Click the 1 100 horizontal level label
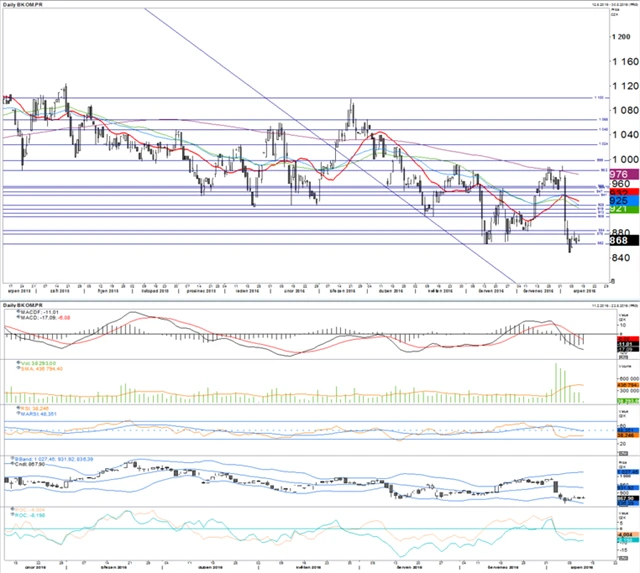Screen dimensions: 640x573 [601, 98]
